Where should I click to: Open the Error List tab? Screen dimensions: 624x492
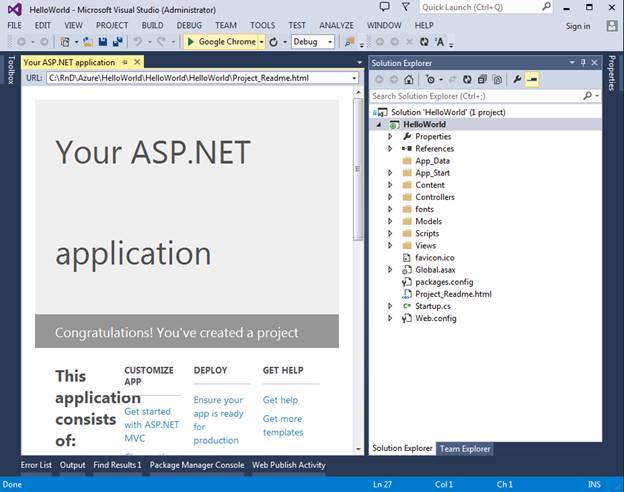(x=36, y=465)
